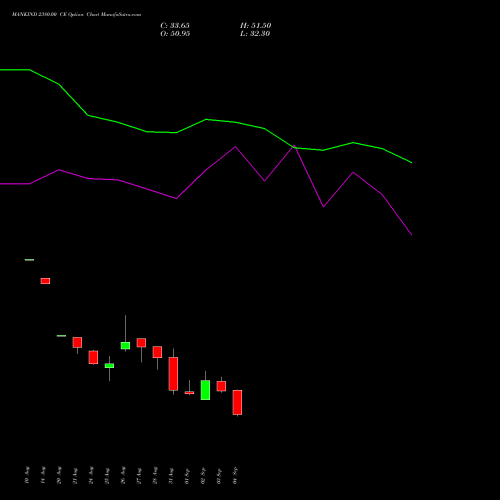Screen dimensions: 500x500
Task: Select the 21 Aug date label
Action: pos(75,476)
